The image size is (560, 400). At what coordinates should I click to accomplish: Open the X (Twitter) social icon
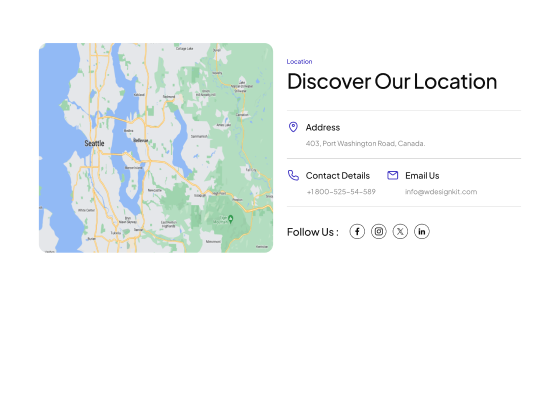point(400,231)
